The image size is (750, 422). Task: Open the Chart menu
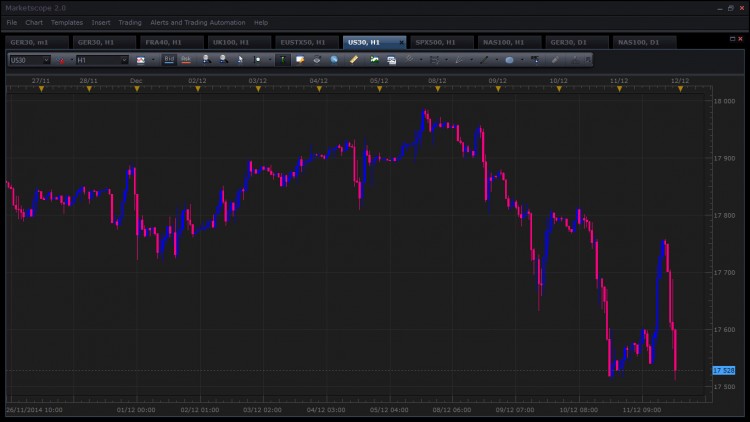pyautogui.click(x=34, y=22)
